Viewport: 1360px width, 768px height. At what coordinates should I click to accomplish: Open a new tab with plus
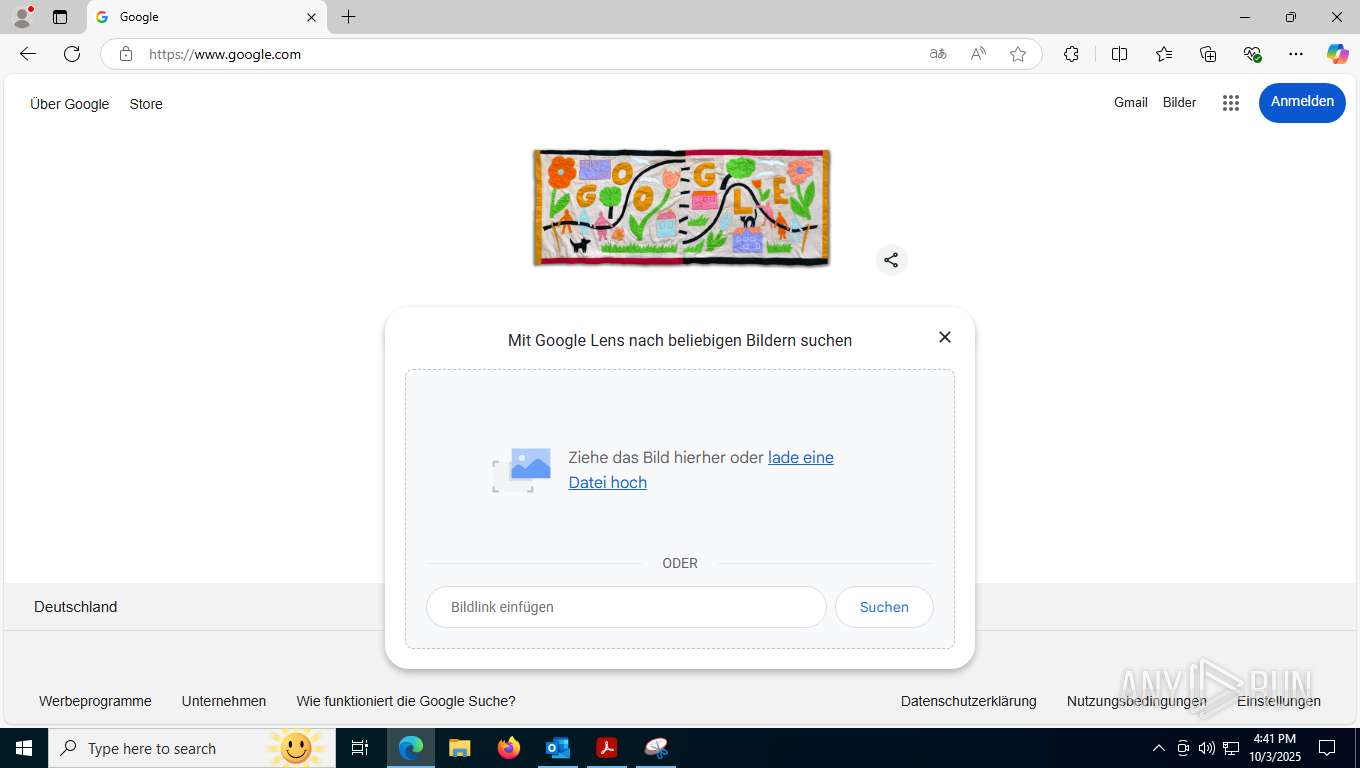coord(348,17)
